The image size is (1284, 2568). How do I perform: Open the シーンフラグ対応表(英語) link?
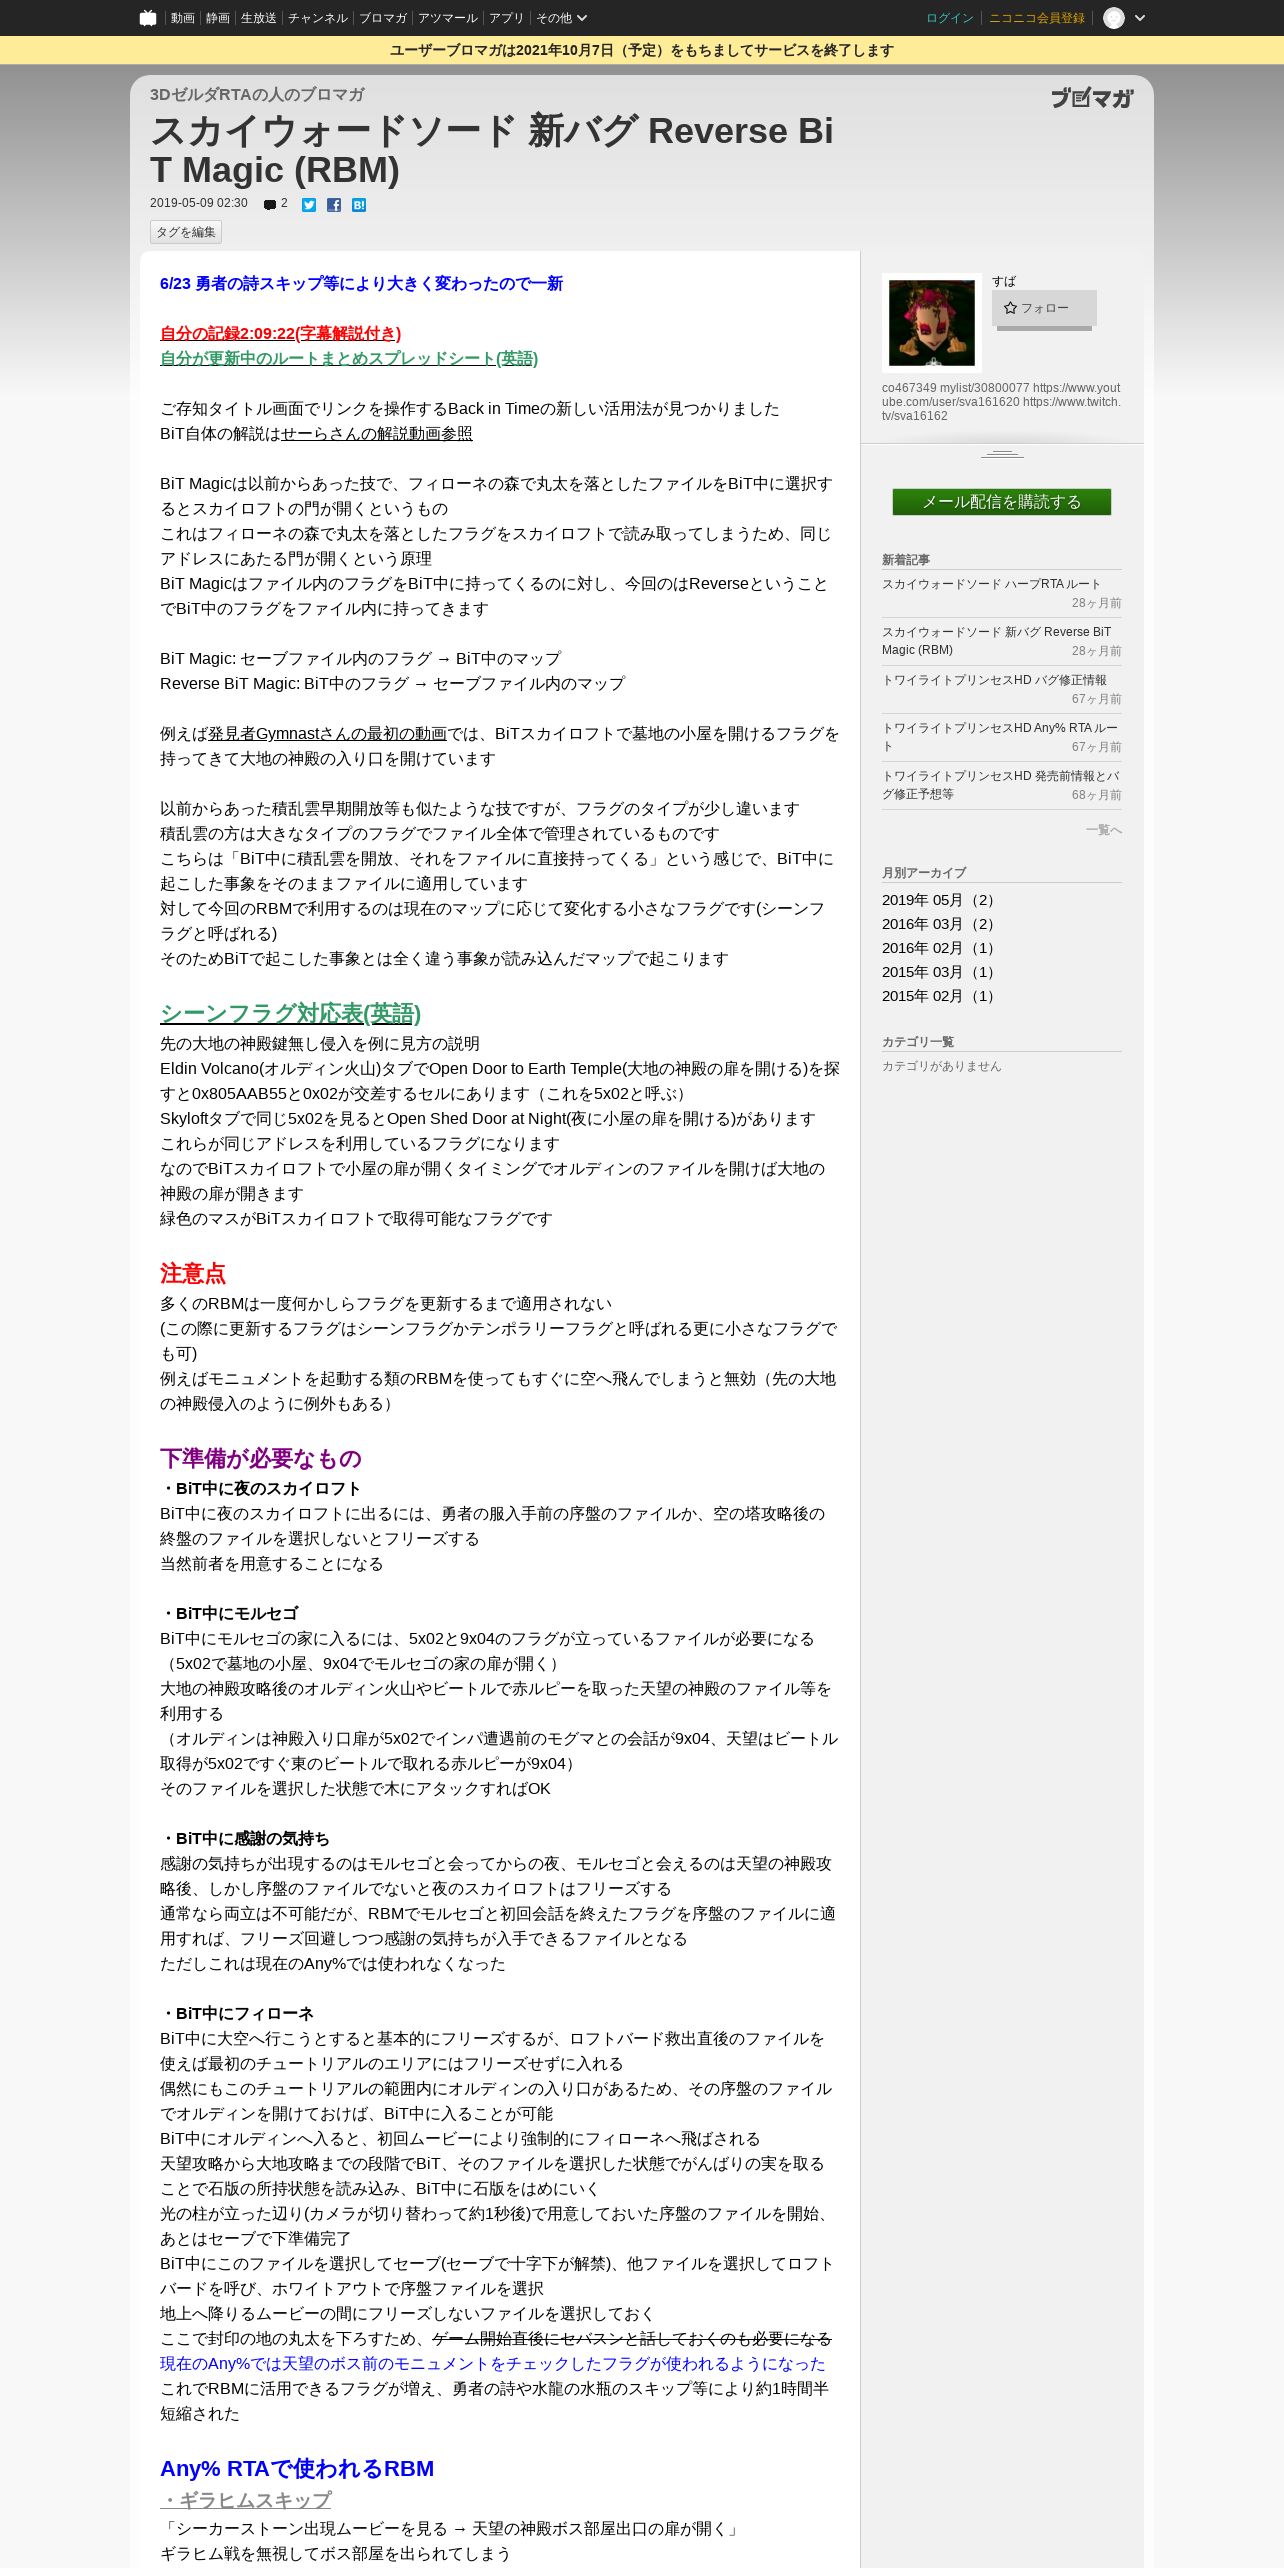(x=290, y=1013)
